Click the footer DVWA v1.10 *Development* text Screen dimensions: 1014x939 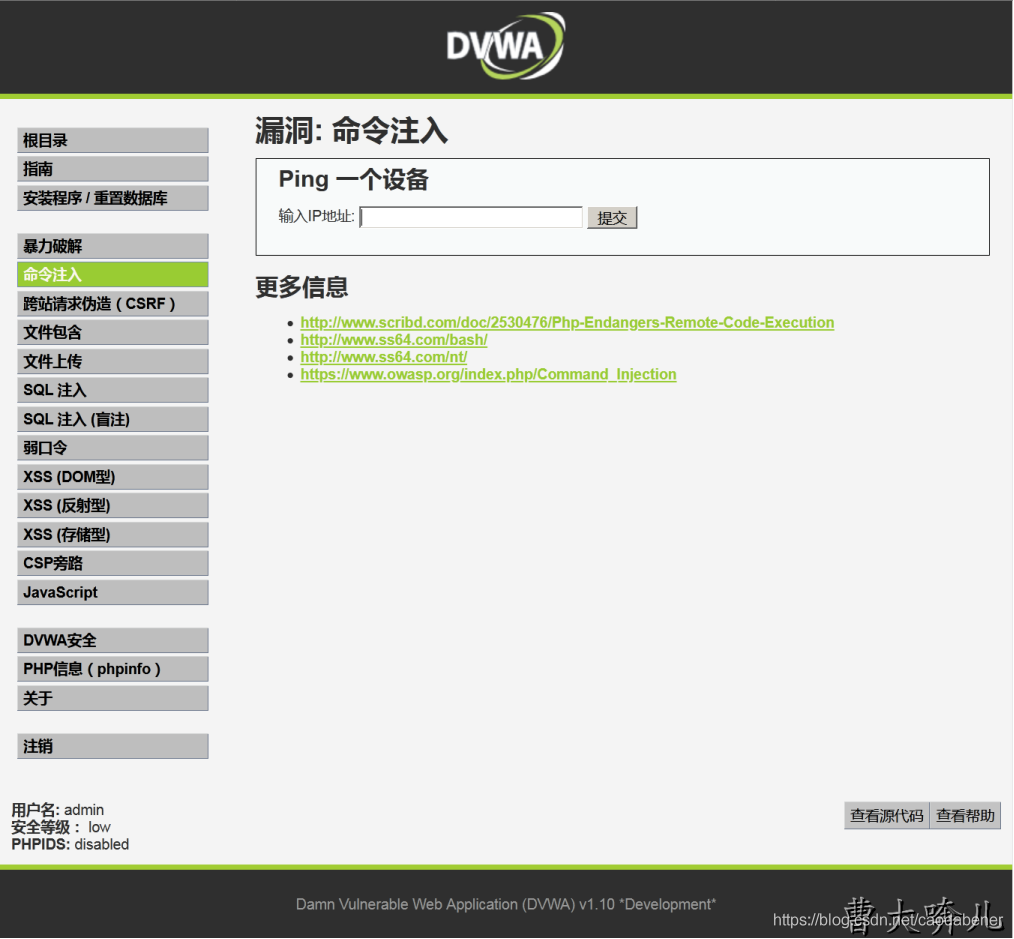pos(506,904)
